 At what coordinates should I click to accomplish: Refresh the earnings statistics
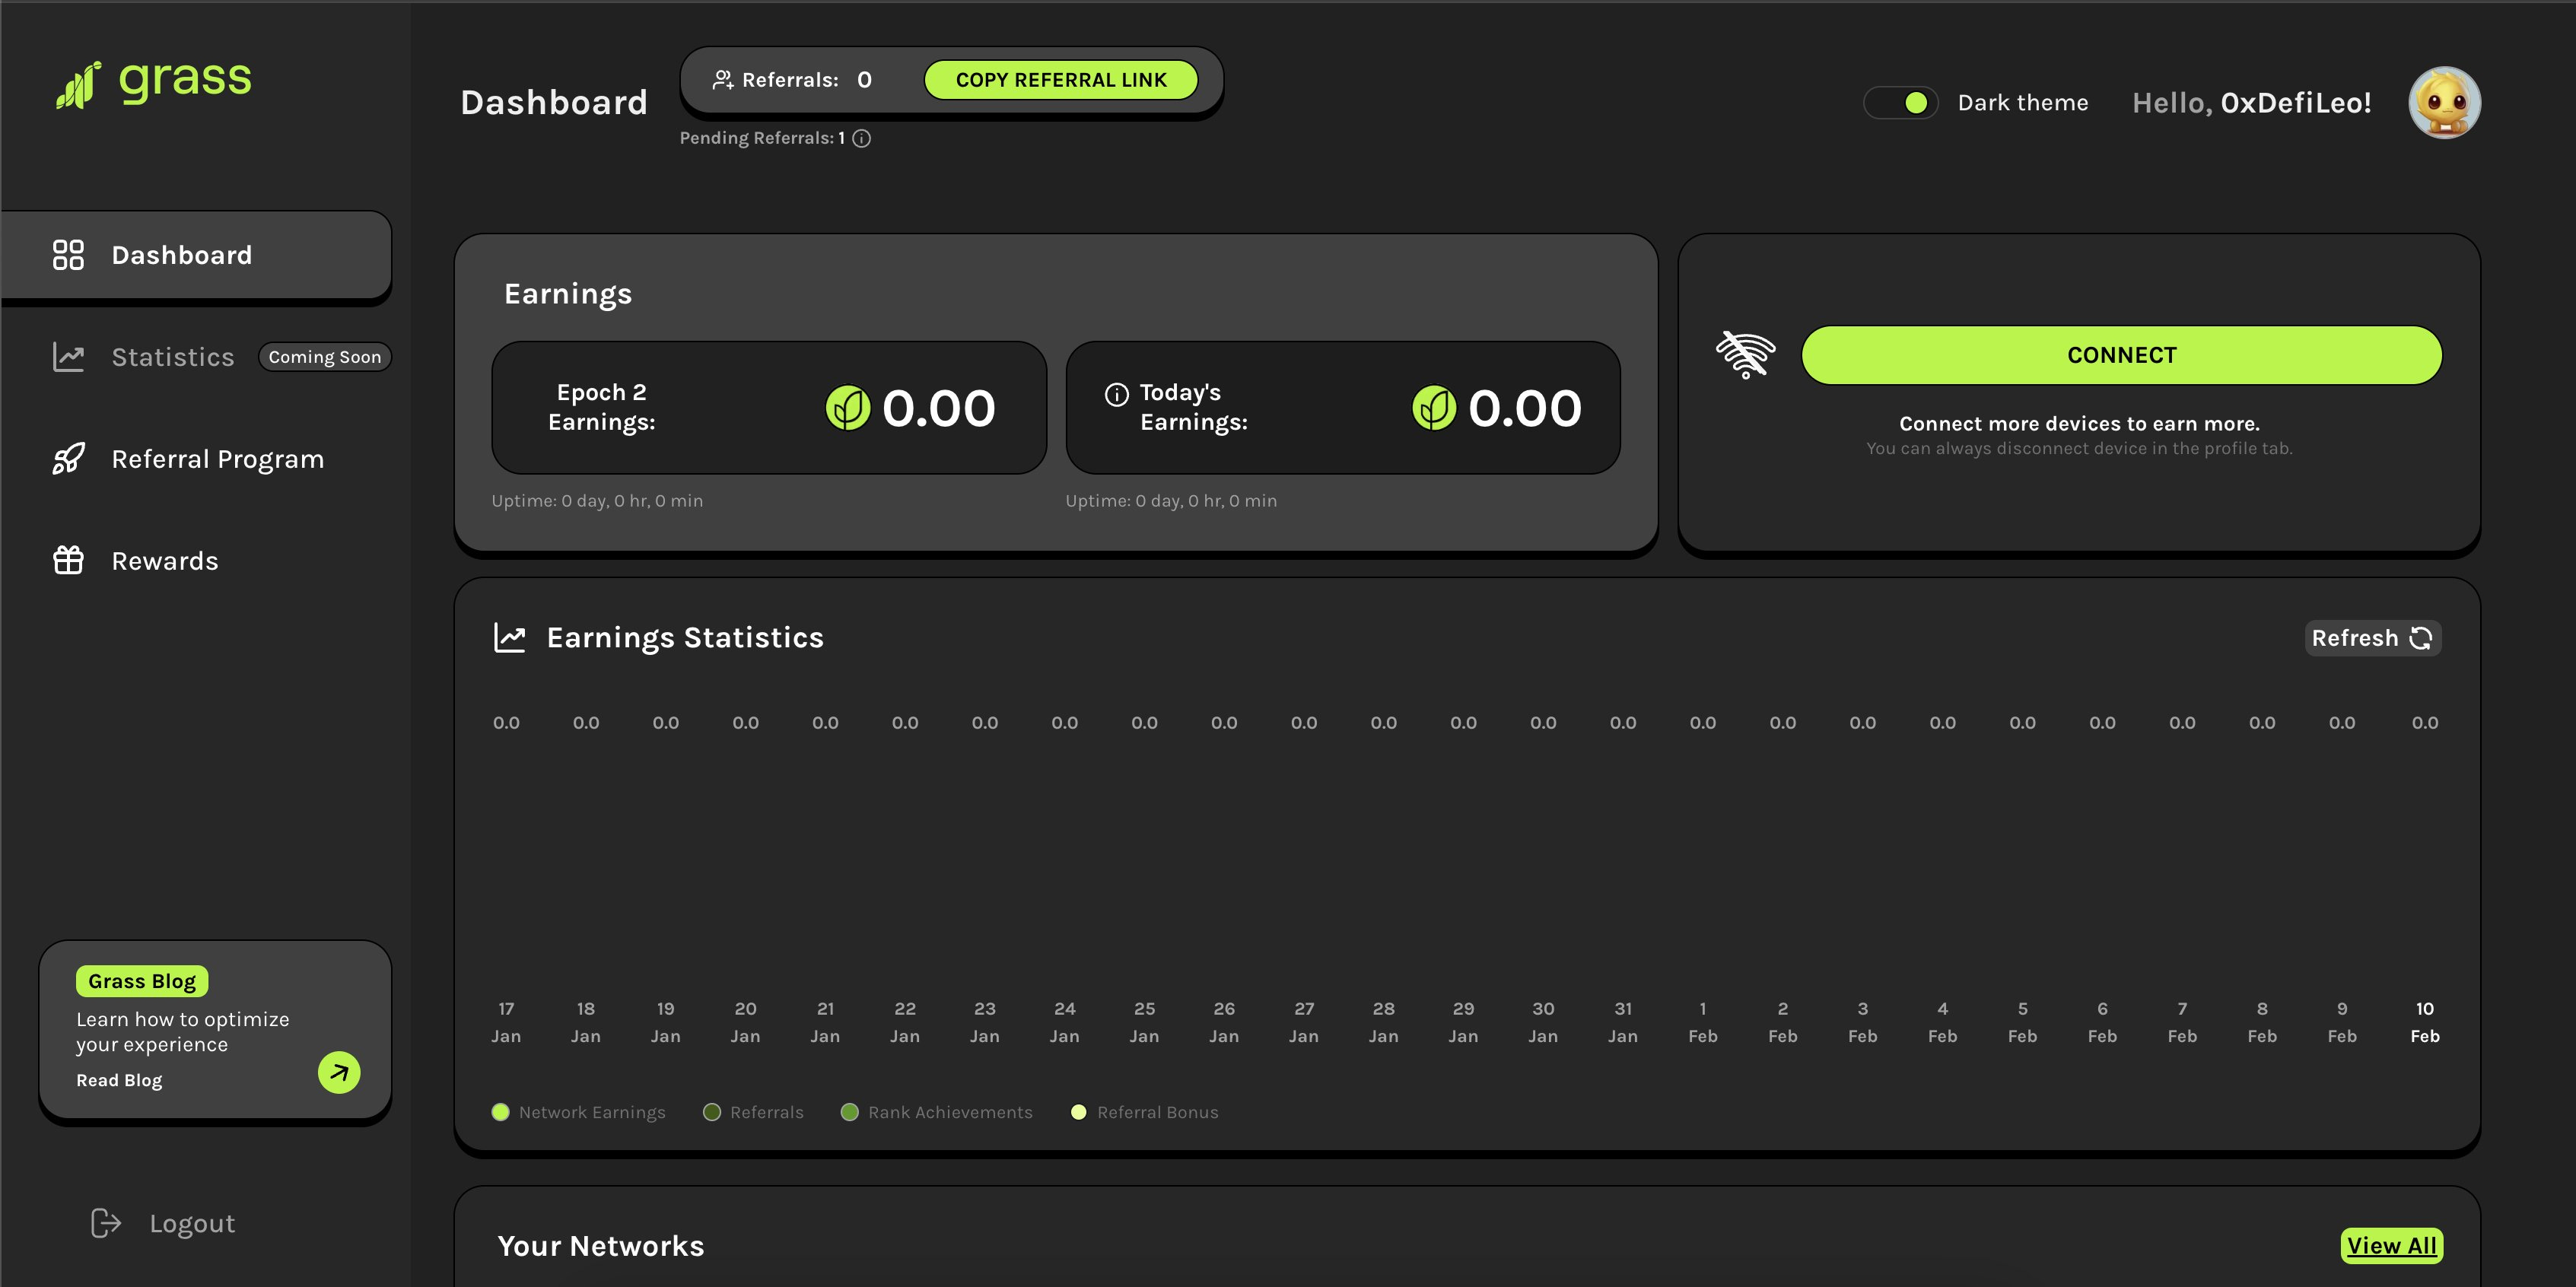[2372, 638]
